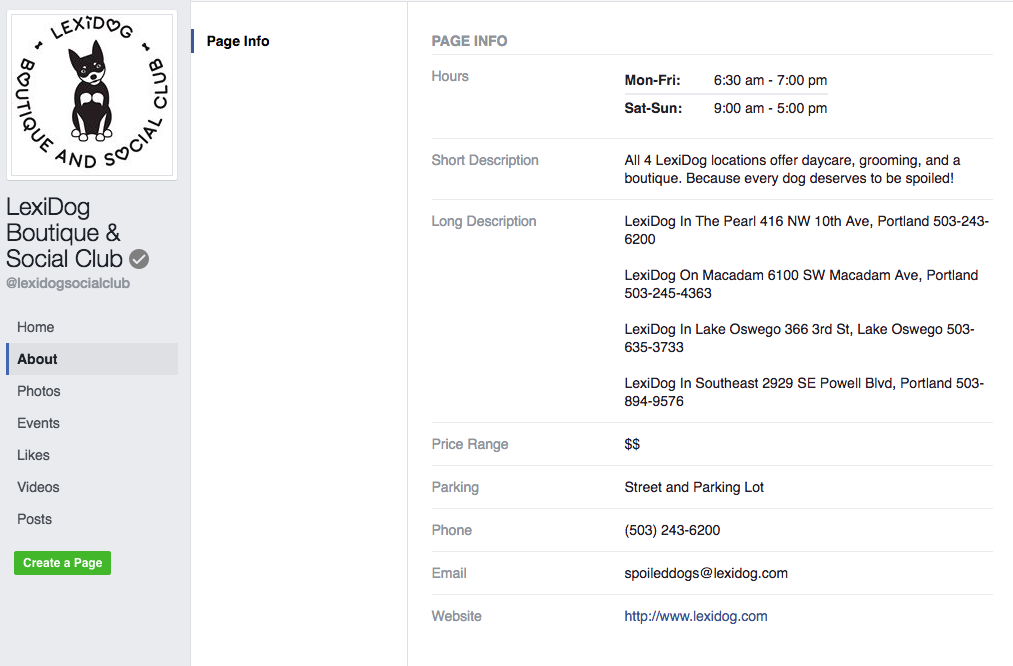The width and height of the screenshot is (1013, 666).
Task: Click the phone number (503) 243-6200
Action: coord(672,530)
